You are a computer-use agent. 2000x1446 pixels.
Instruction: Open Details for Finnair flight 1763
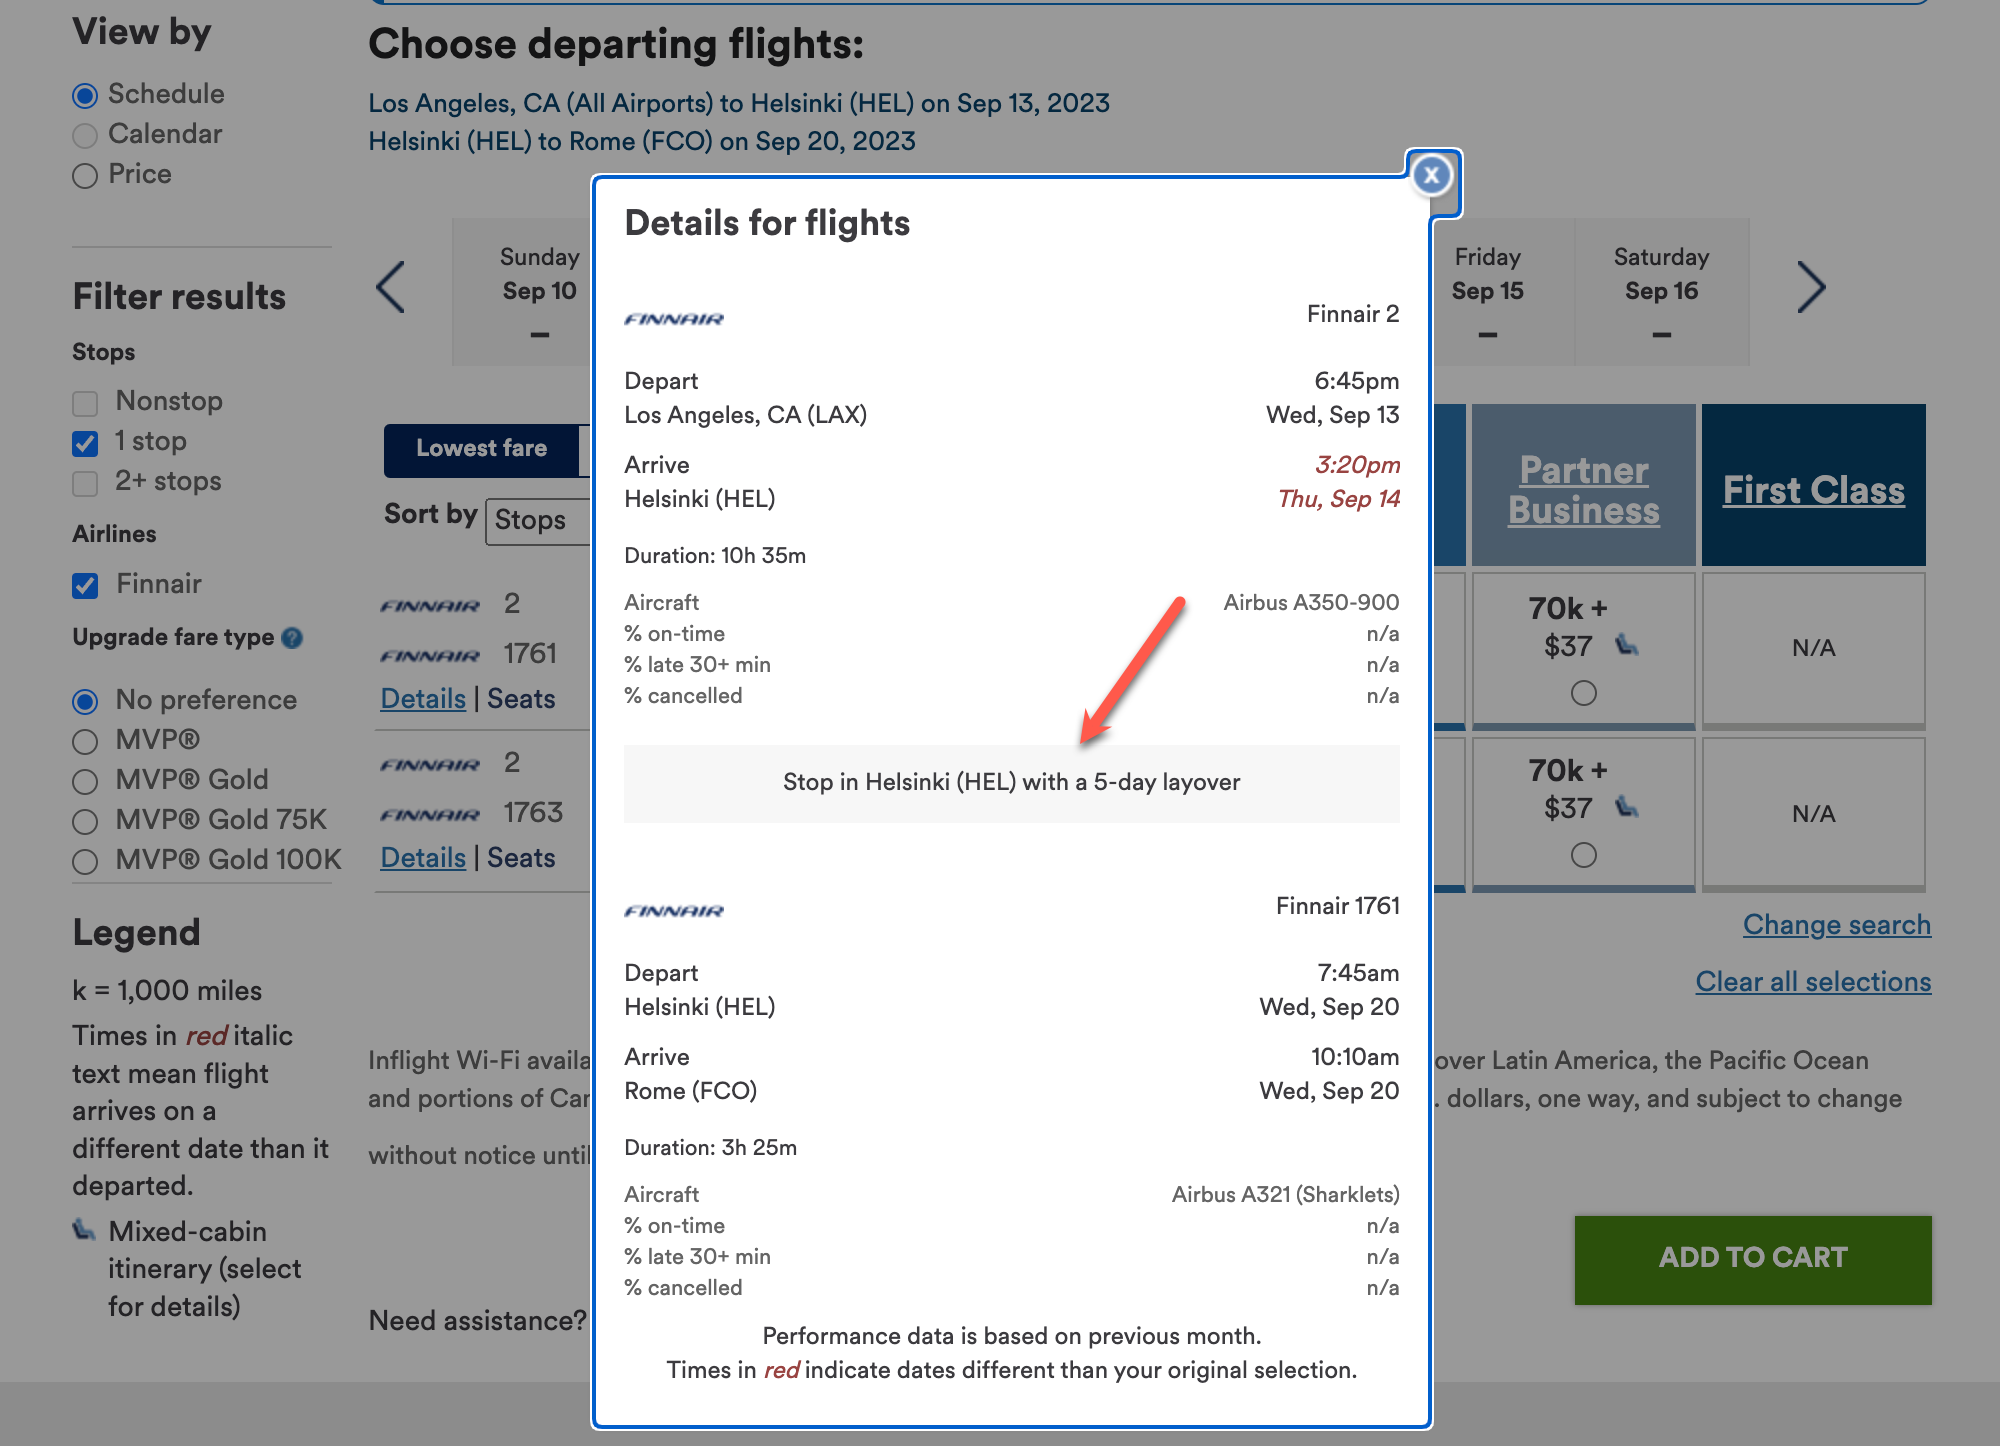(422, 857)
